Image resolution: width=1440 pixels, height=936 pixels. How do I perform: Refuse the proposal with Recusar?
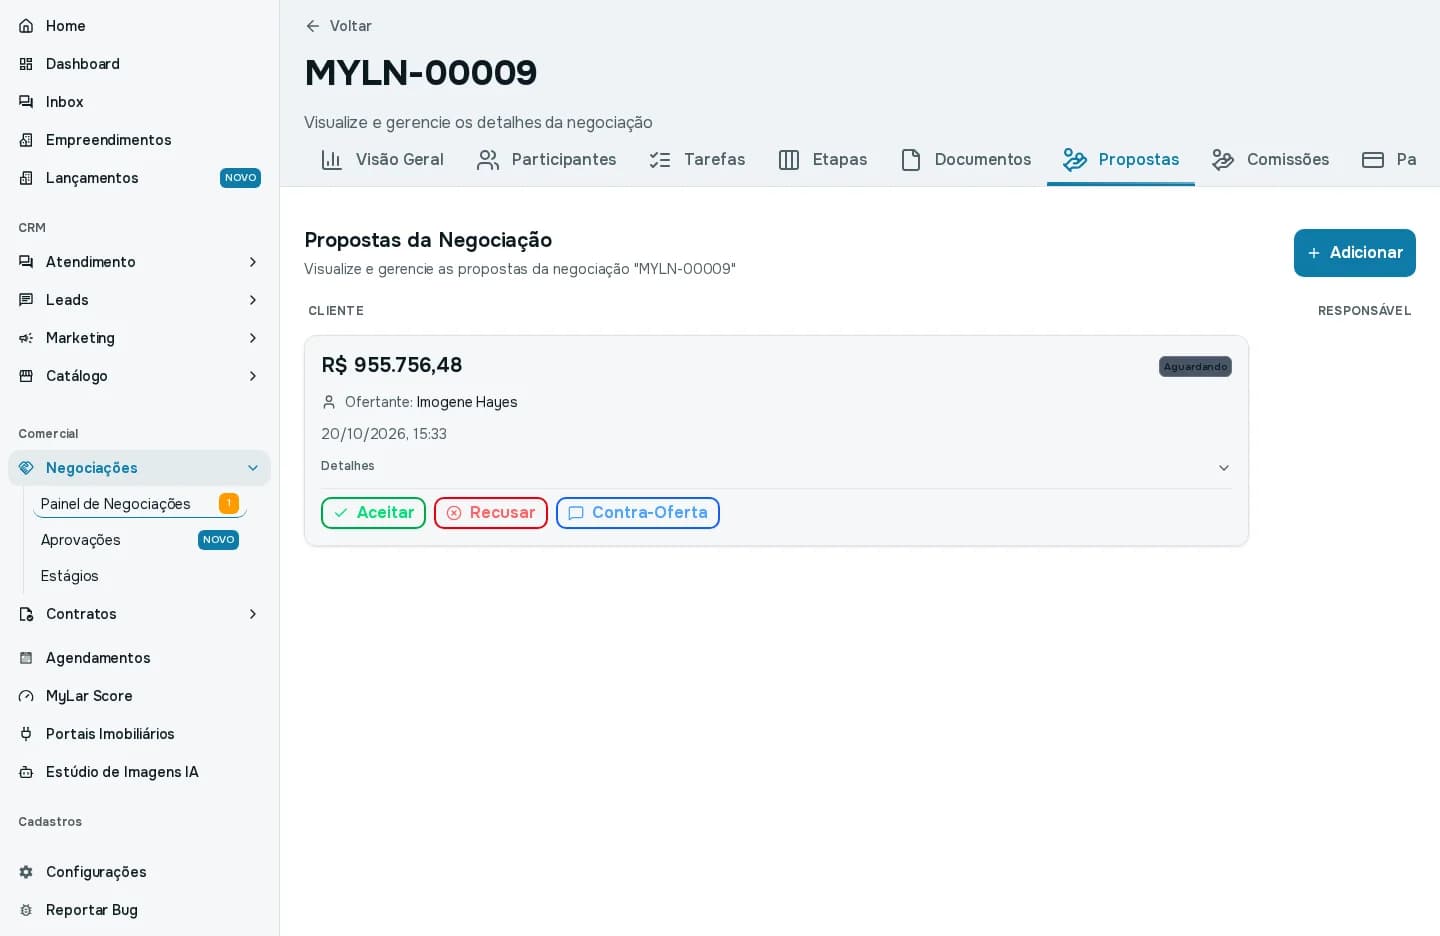[491, 513]
